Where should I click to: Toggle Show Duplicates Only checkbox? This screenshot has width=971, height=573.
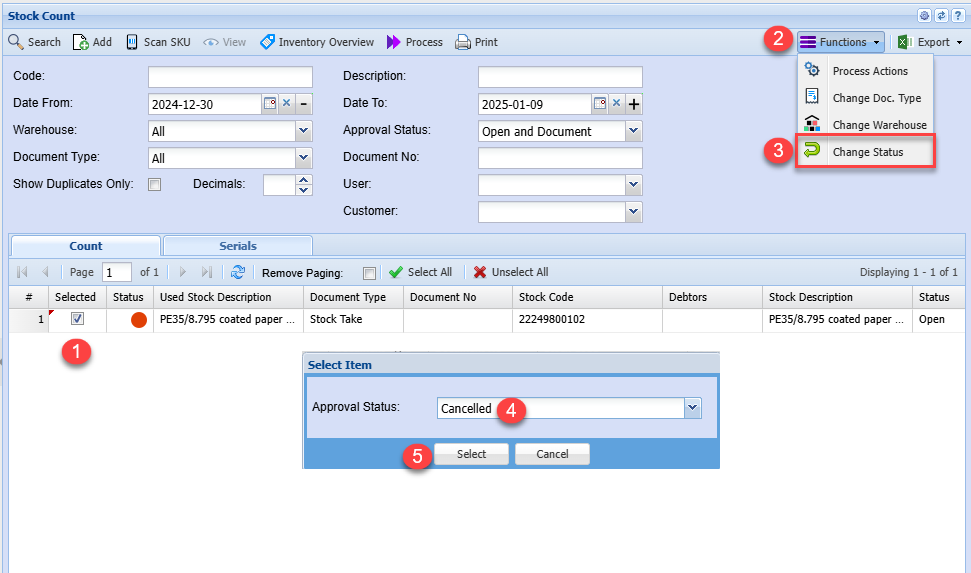coord(154,184)
